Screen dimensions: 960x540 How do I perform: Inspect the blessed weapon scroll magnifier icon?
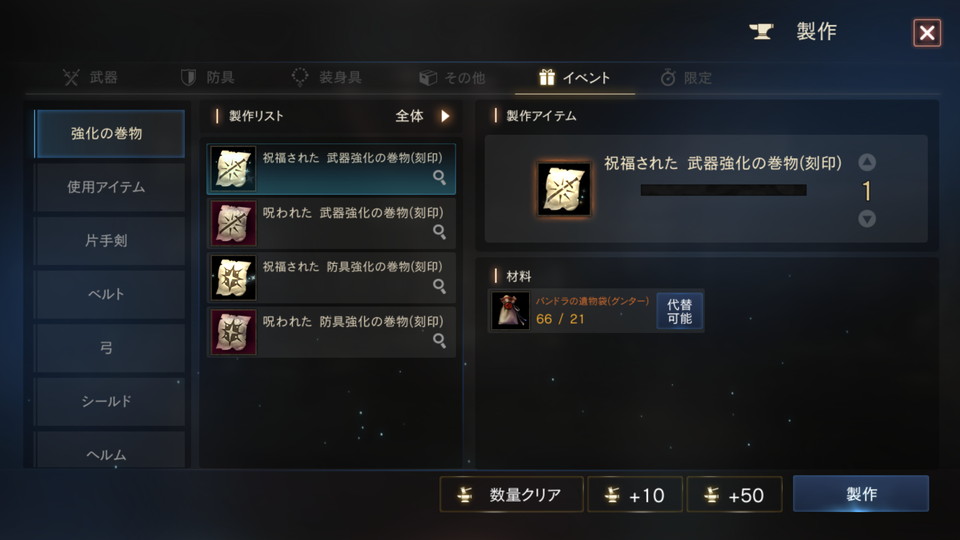click(439, 178)
